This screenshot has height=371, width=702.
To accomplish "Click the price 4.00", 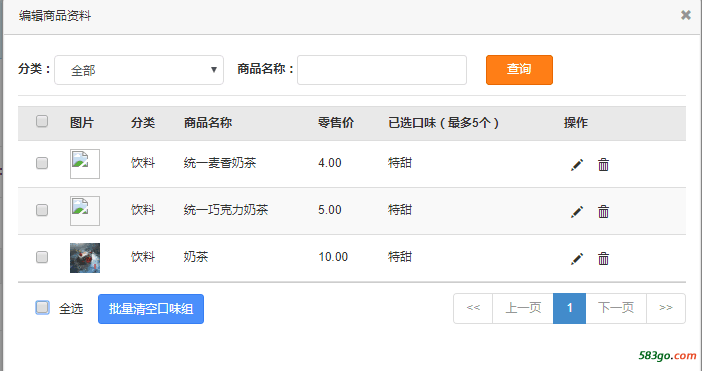I will click(330, 163).
